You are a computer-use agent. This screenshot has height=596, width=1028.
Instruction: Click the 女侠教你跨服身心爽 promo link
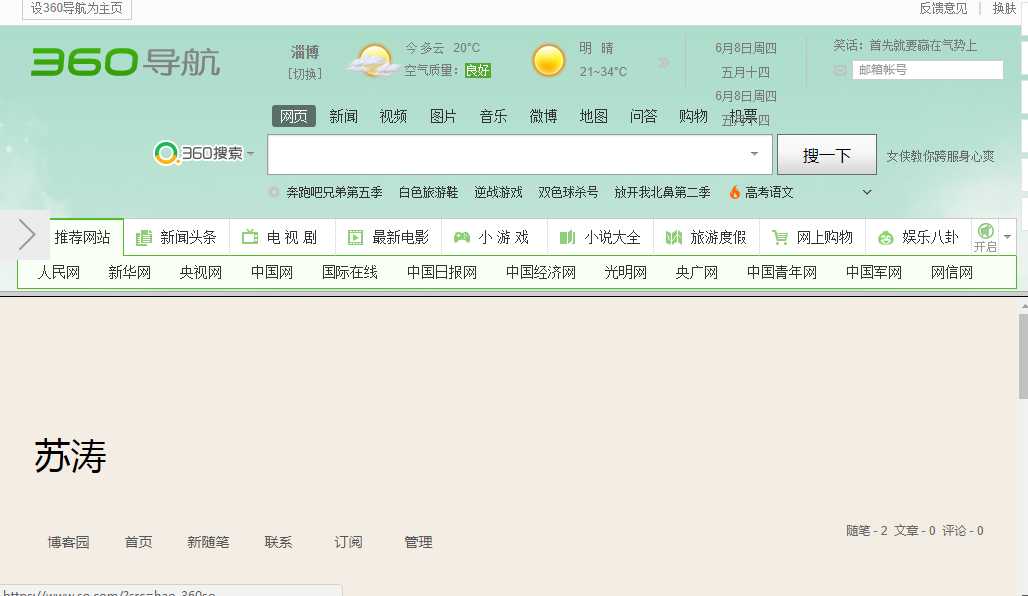point(940,156)
